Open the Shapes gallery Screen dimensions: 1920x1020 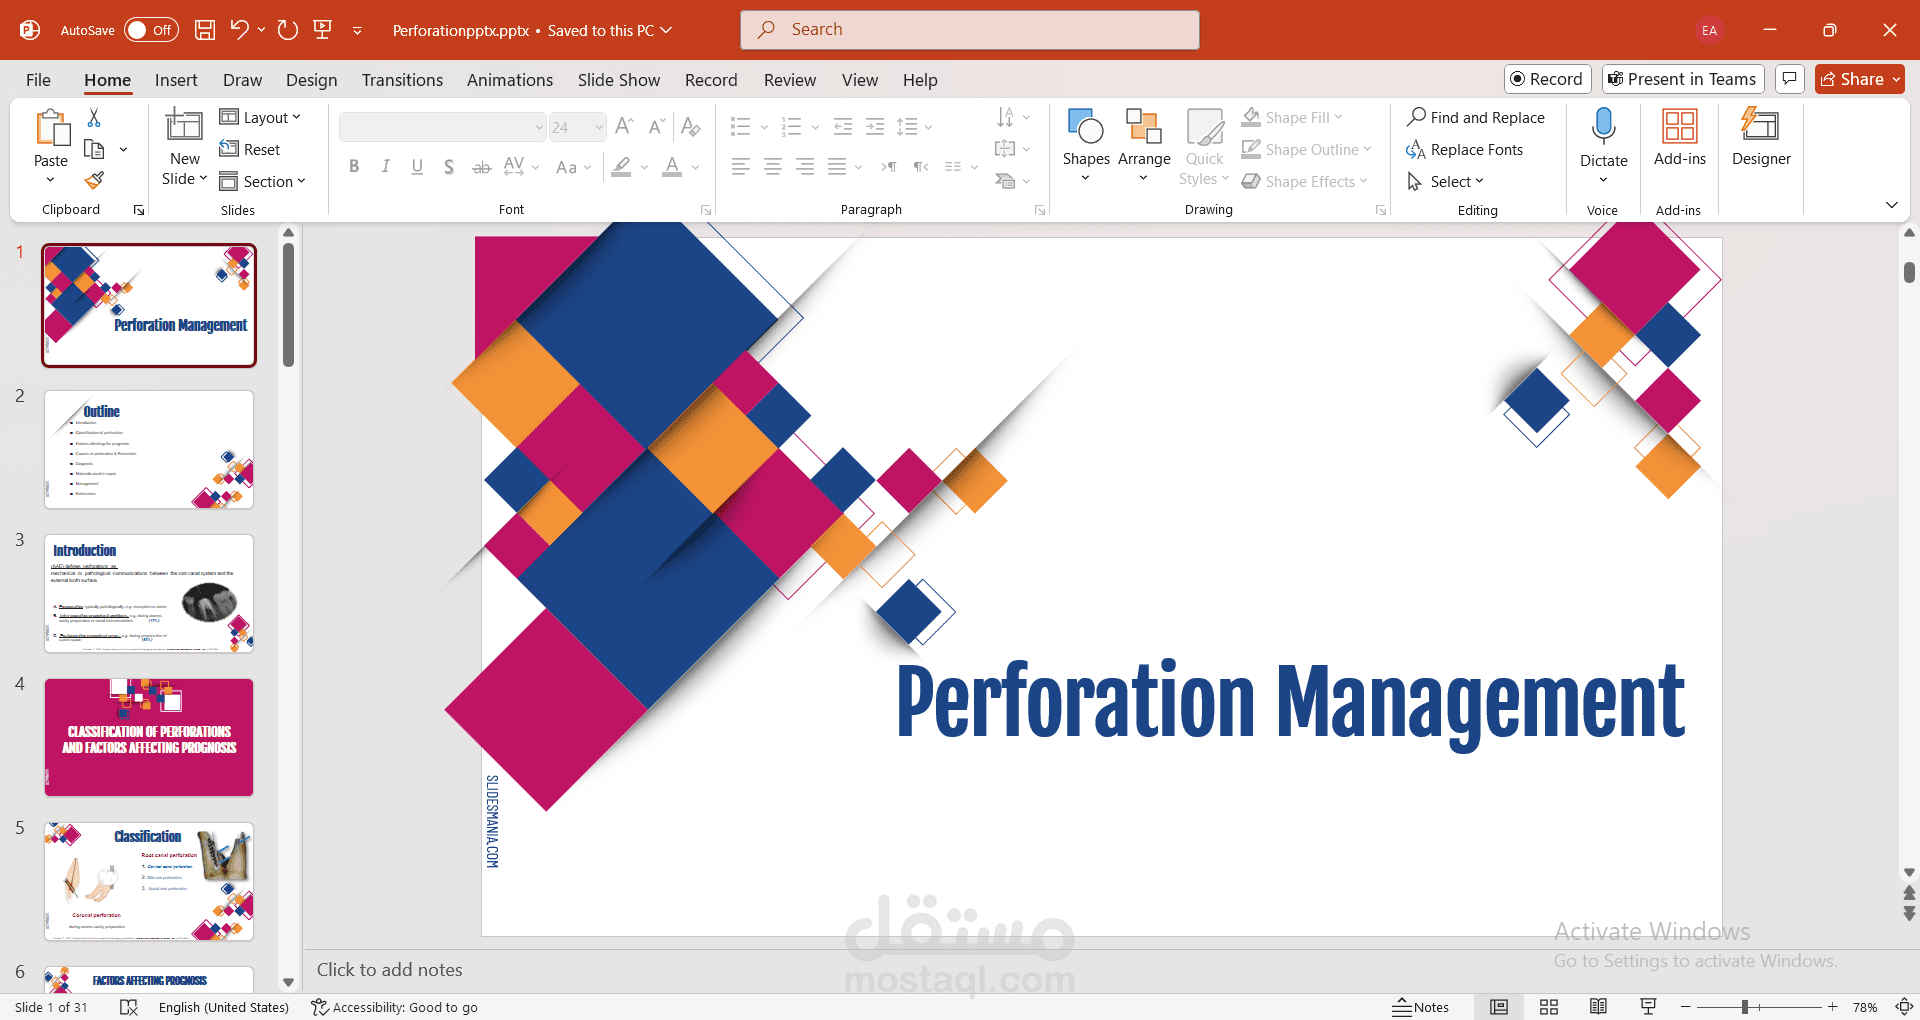[1086, 144]
